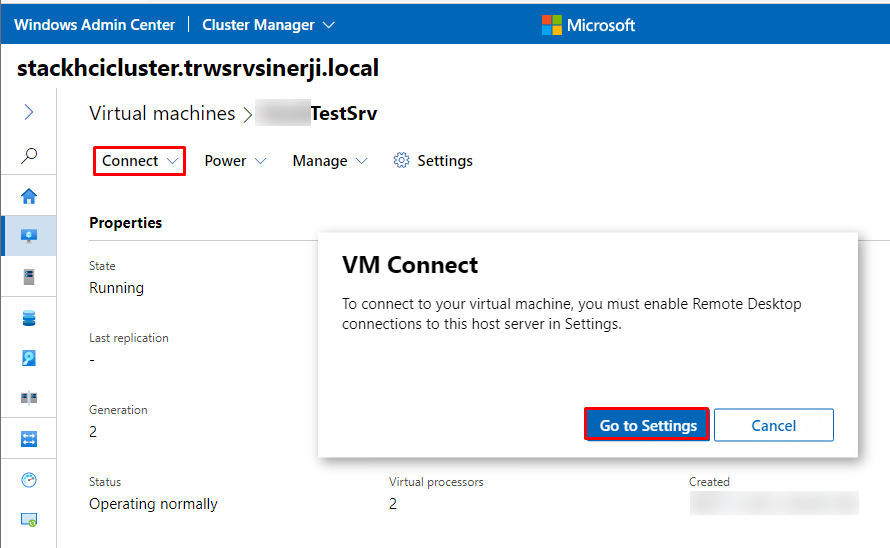Open the Drives sidebar icon

point(29,358)
